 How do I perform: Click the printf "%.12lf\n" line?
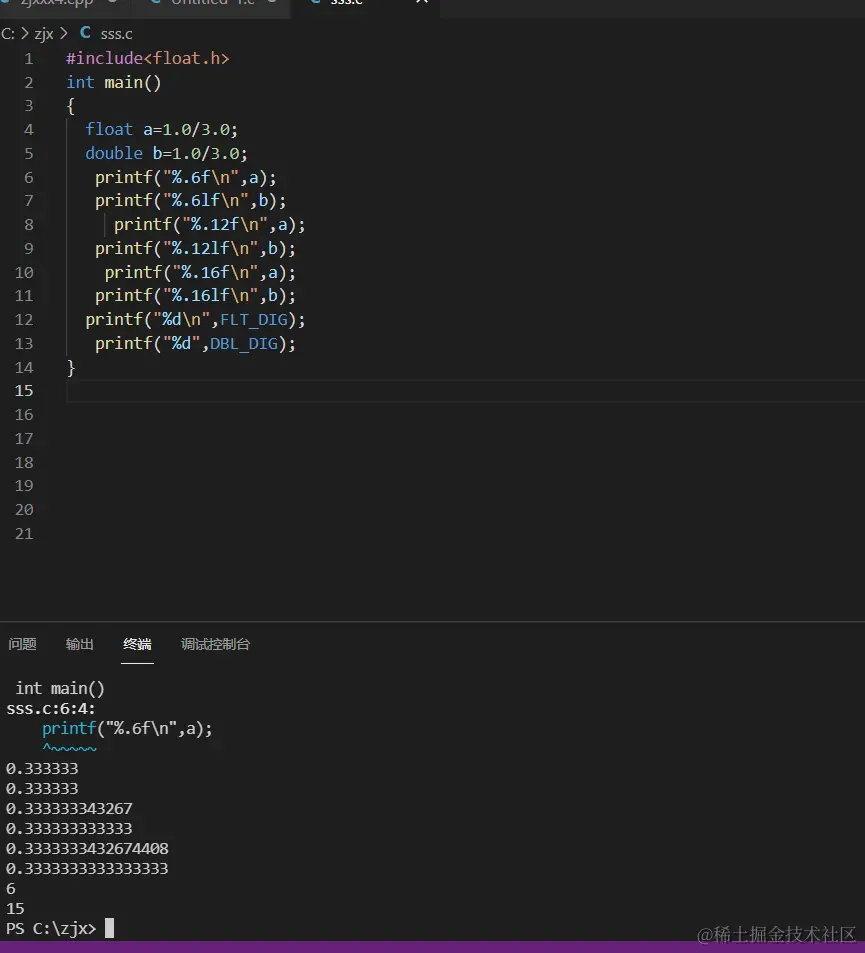point(195,249)
